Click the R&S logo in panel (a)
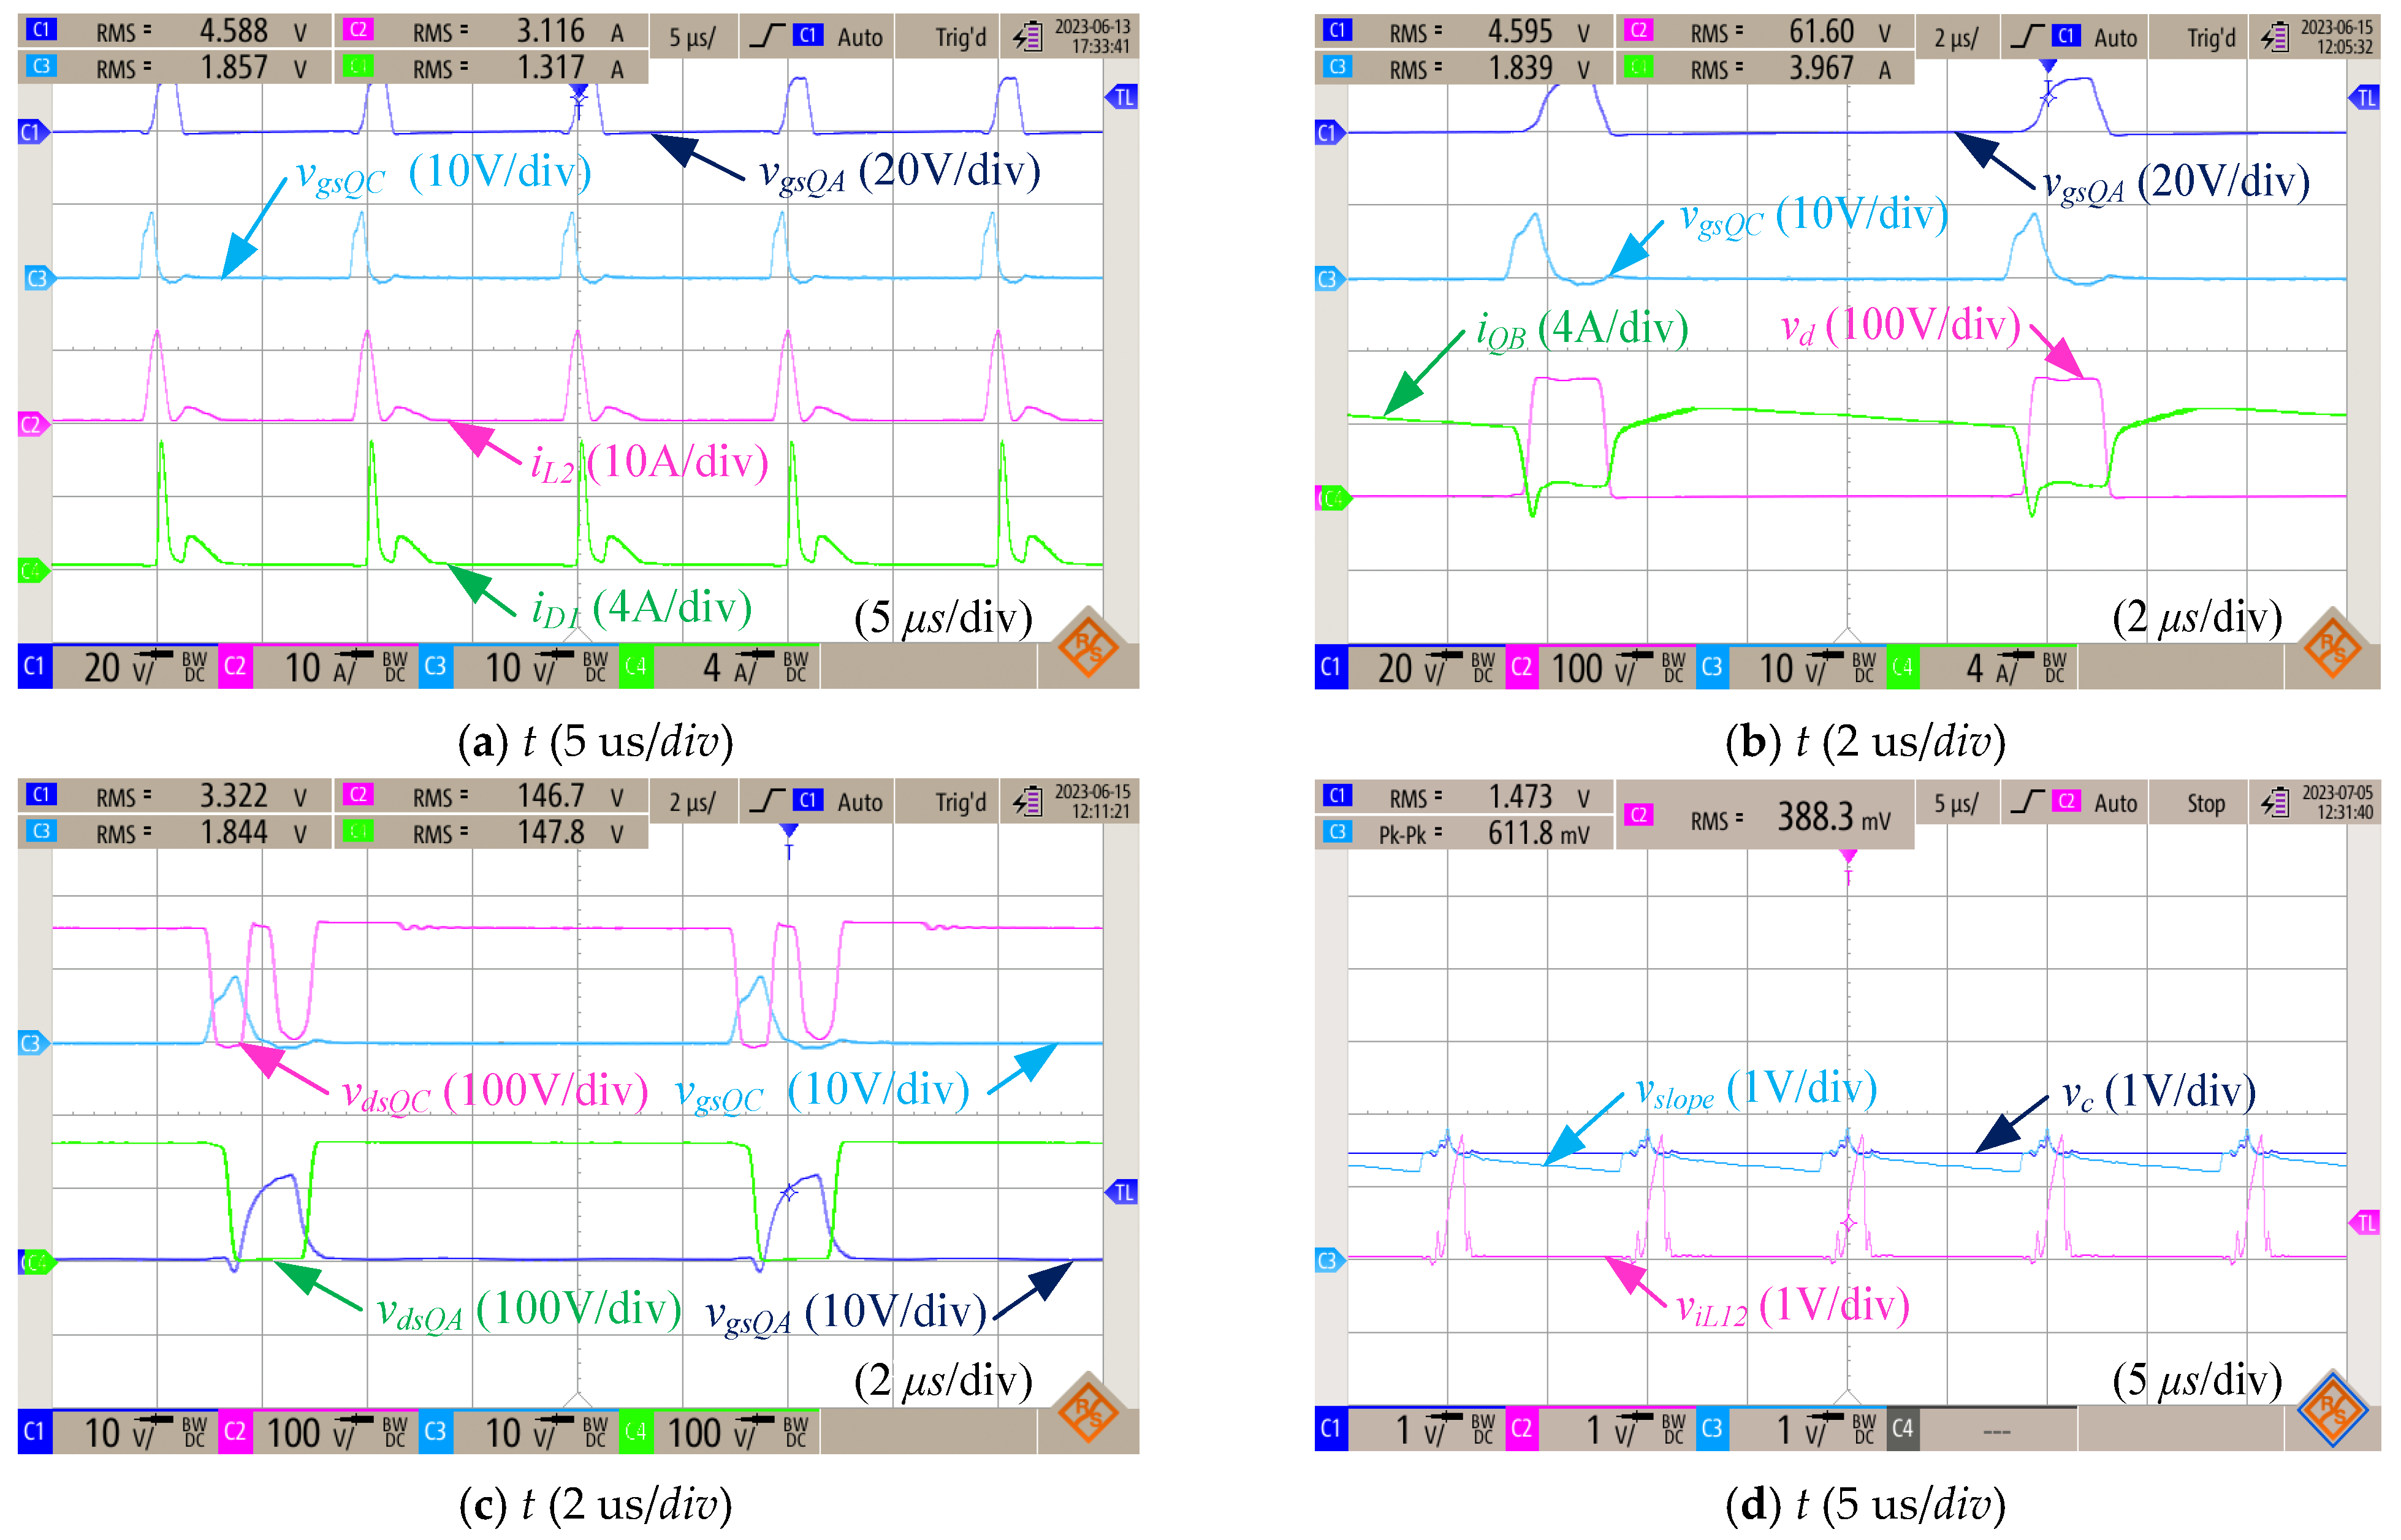Image resolution: width=2401 pixels, height=1540 pixels. click(x=1088, y=647)
